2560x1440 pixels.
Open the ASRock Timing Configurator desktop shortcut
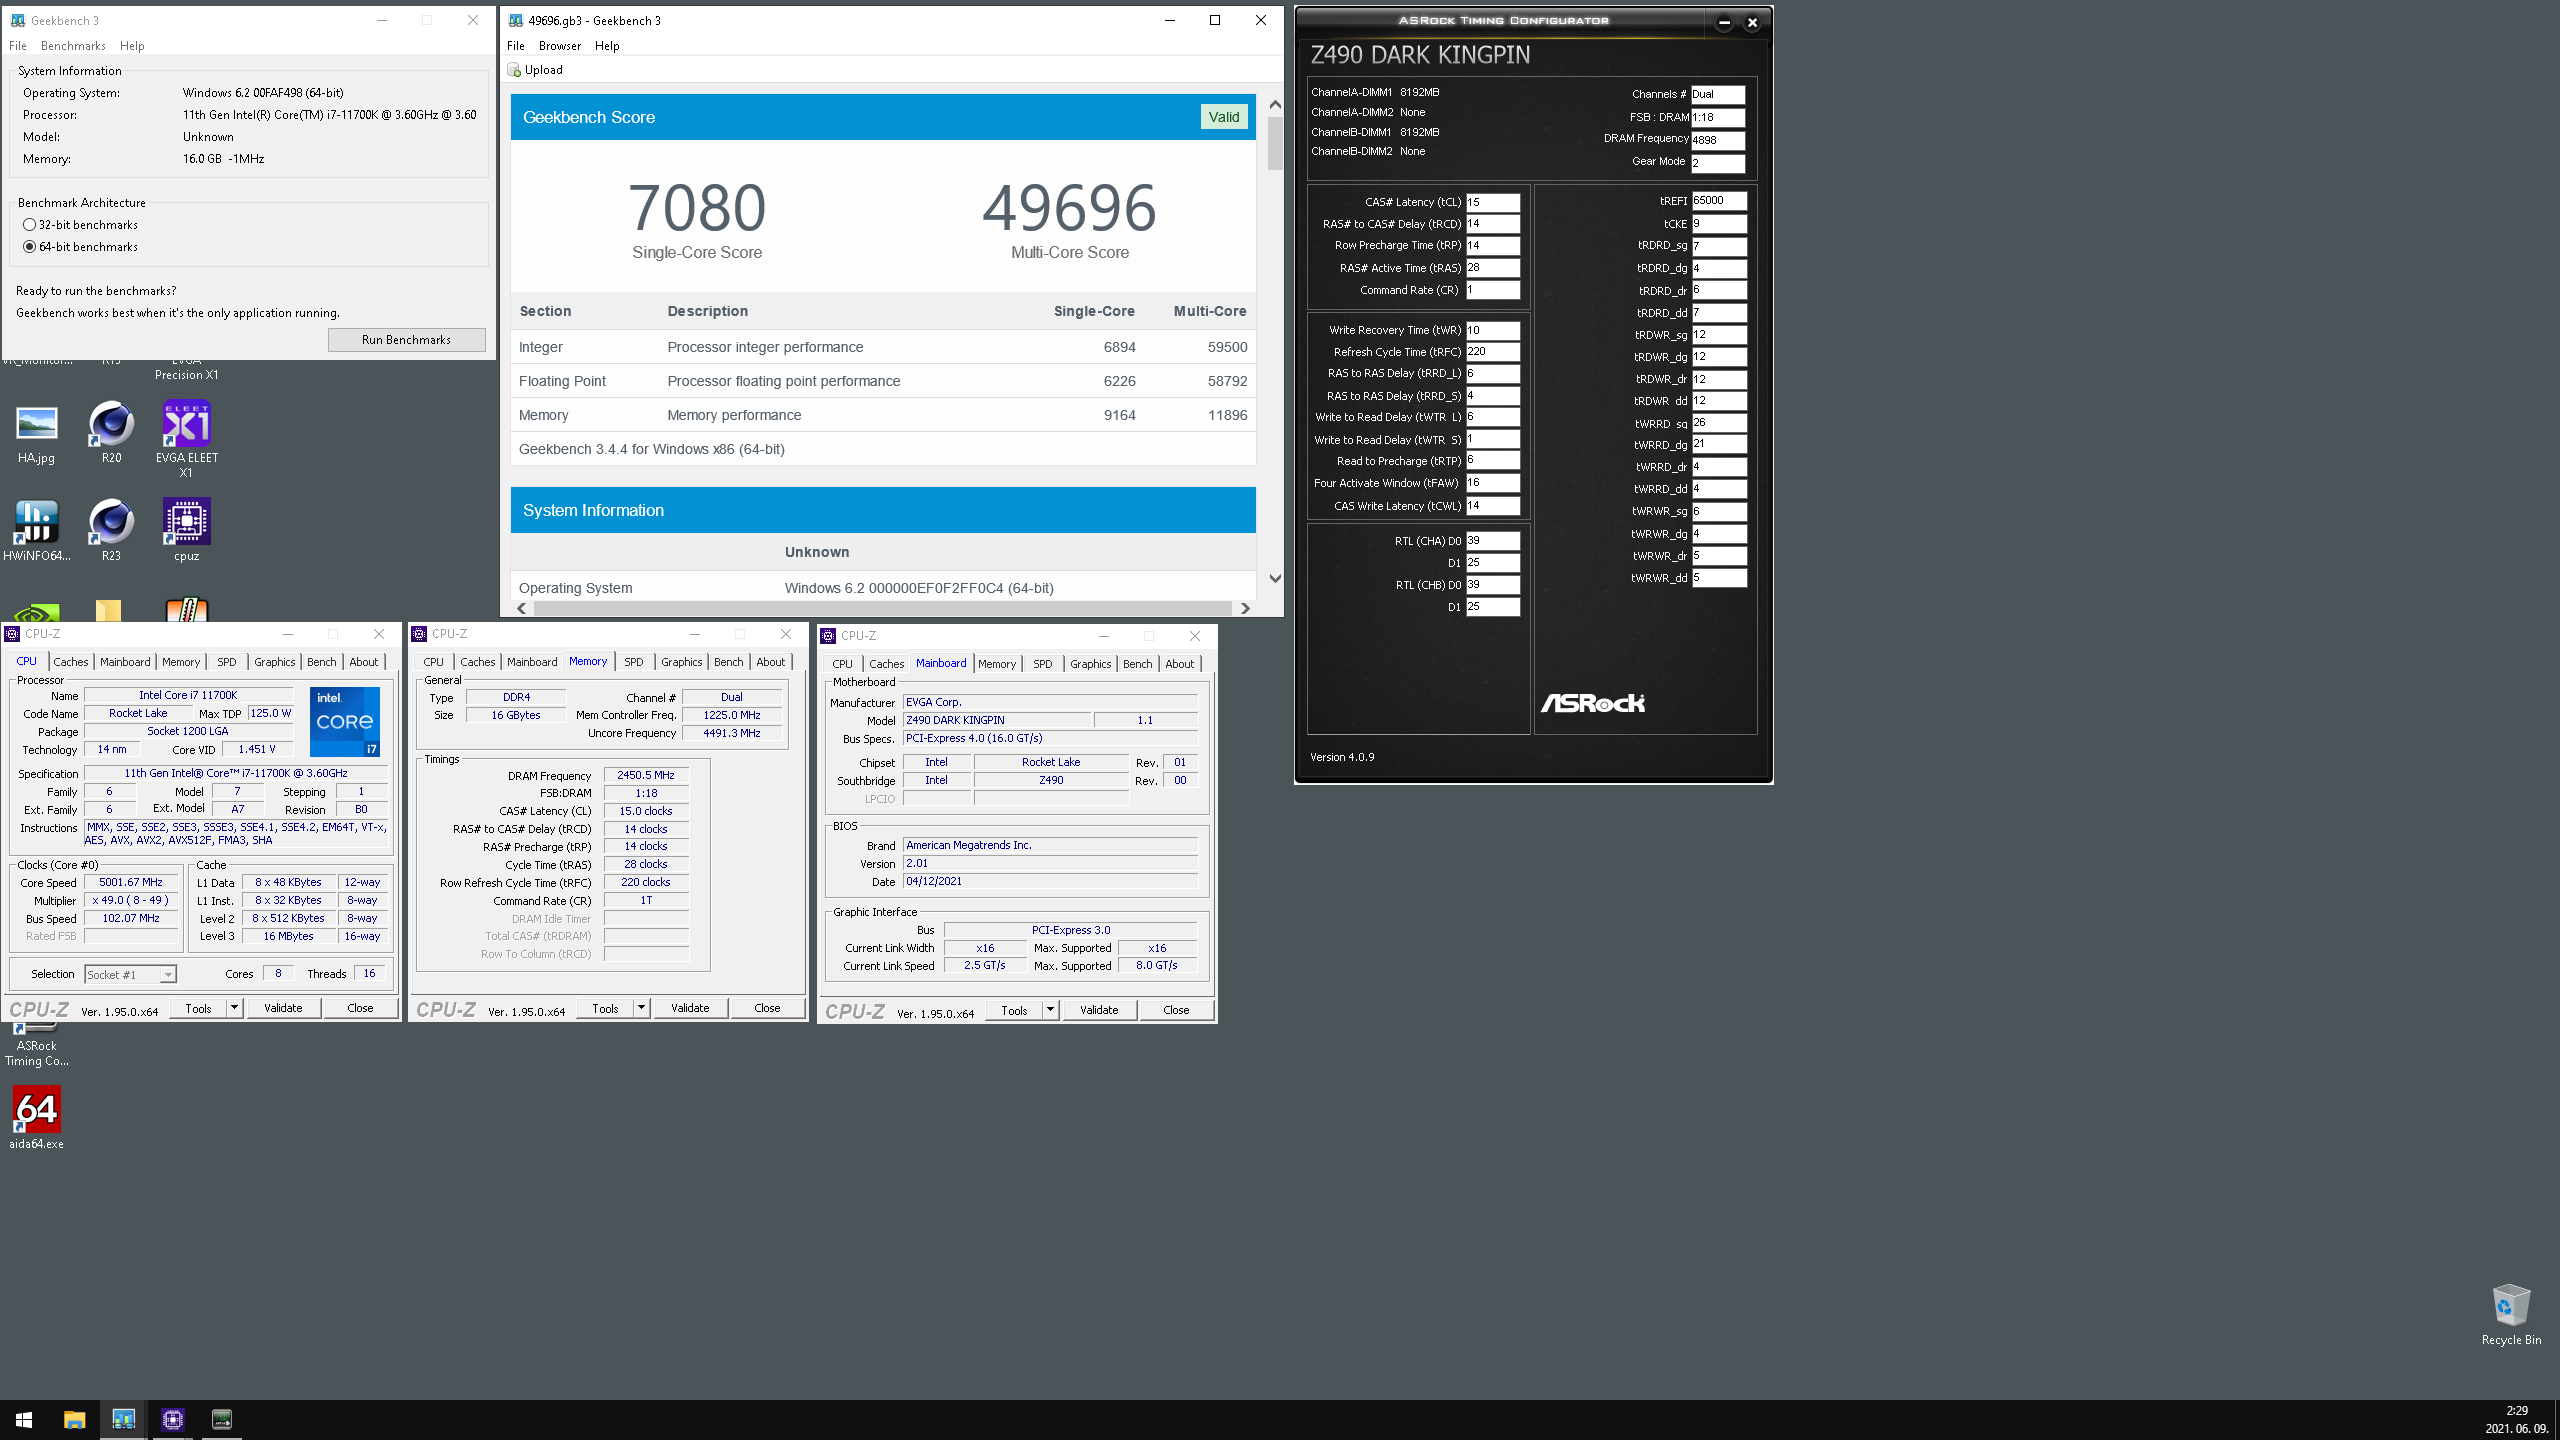coord(37,1045)
